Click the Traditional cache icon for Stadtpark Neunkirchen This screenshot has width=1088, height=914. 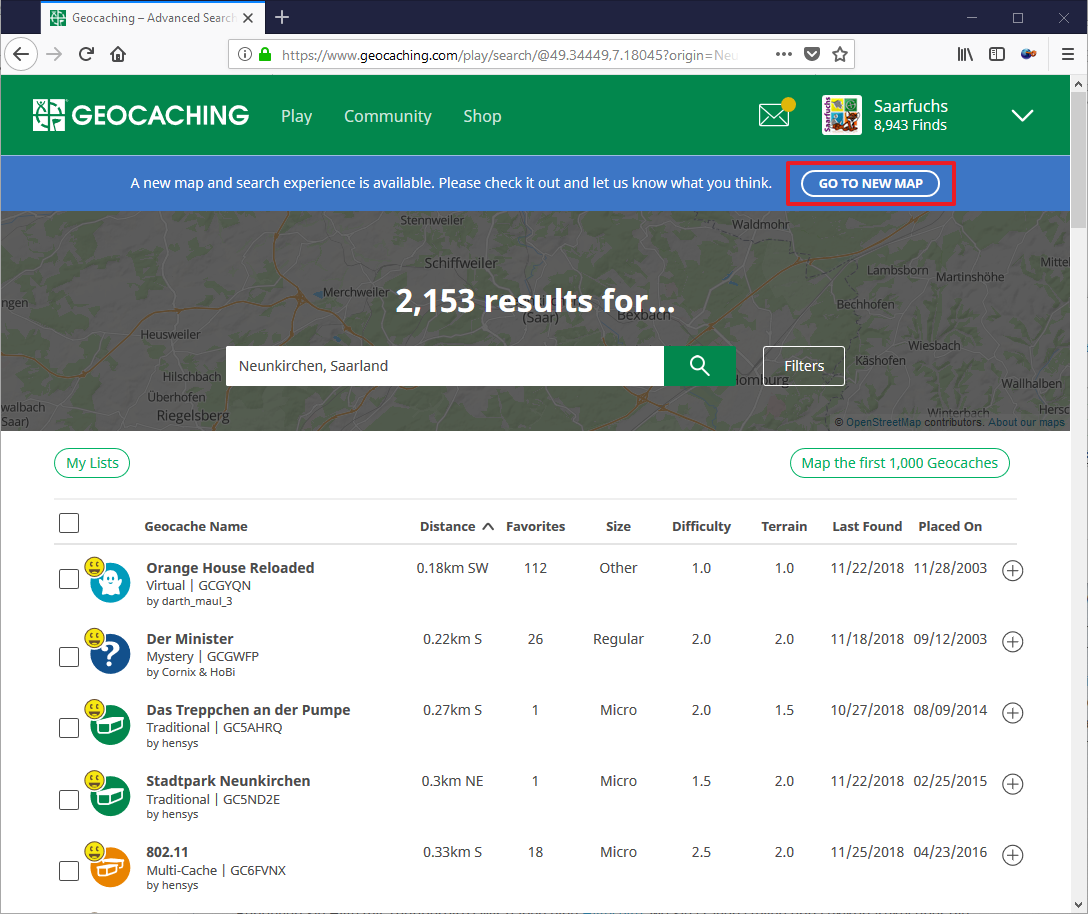110,796
